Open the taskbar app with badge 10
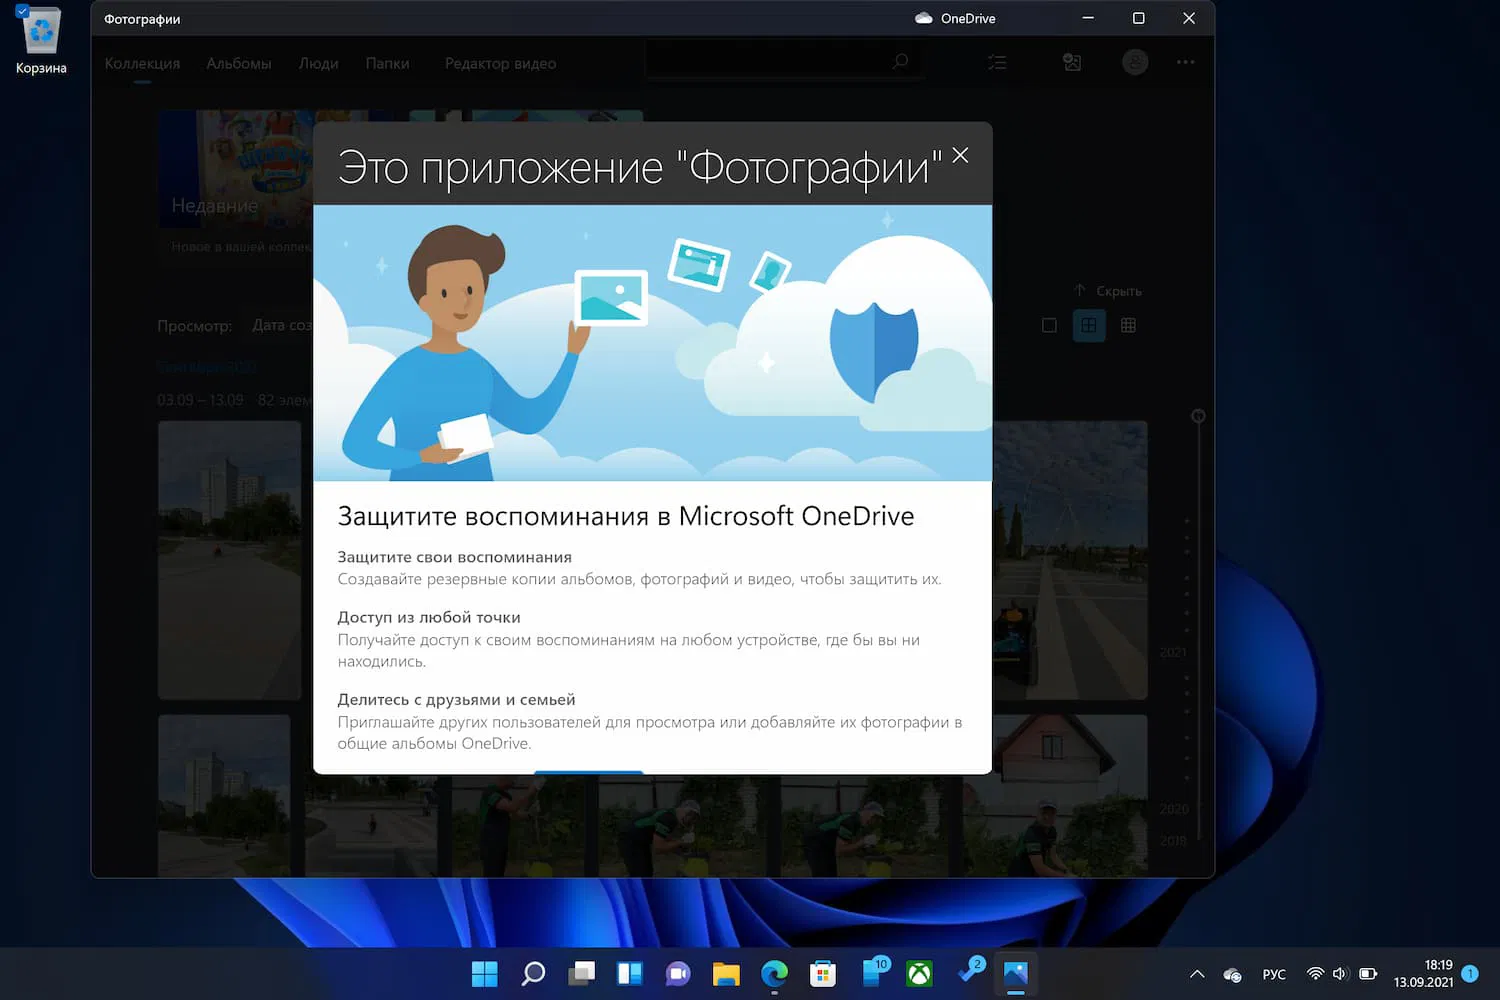 873,972
